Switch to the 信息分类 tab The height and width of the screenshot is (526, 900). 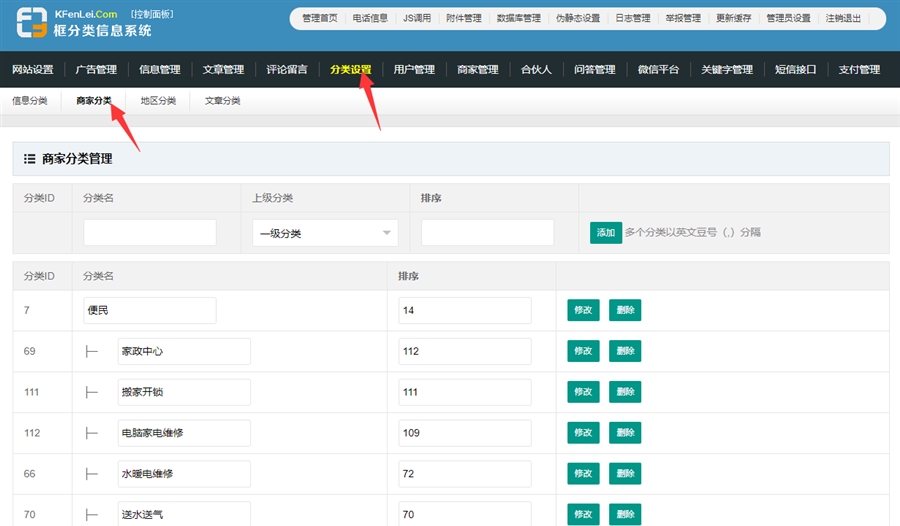tap(30, 101)
